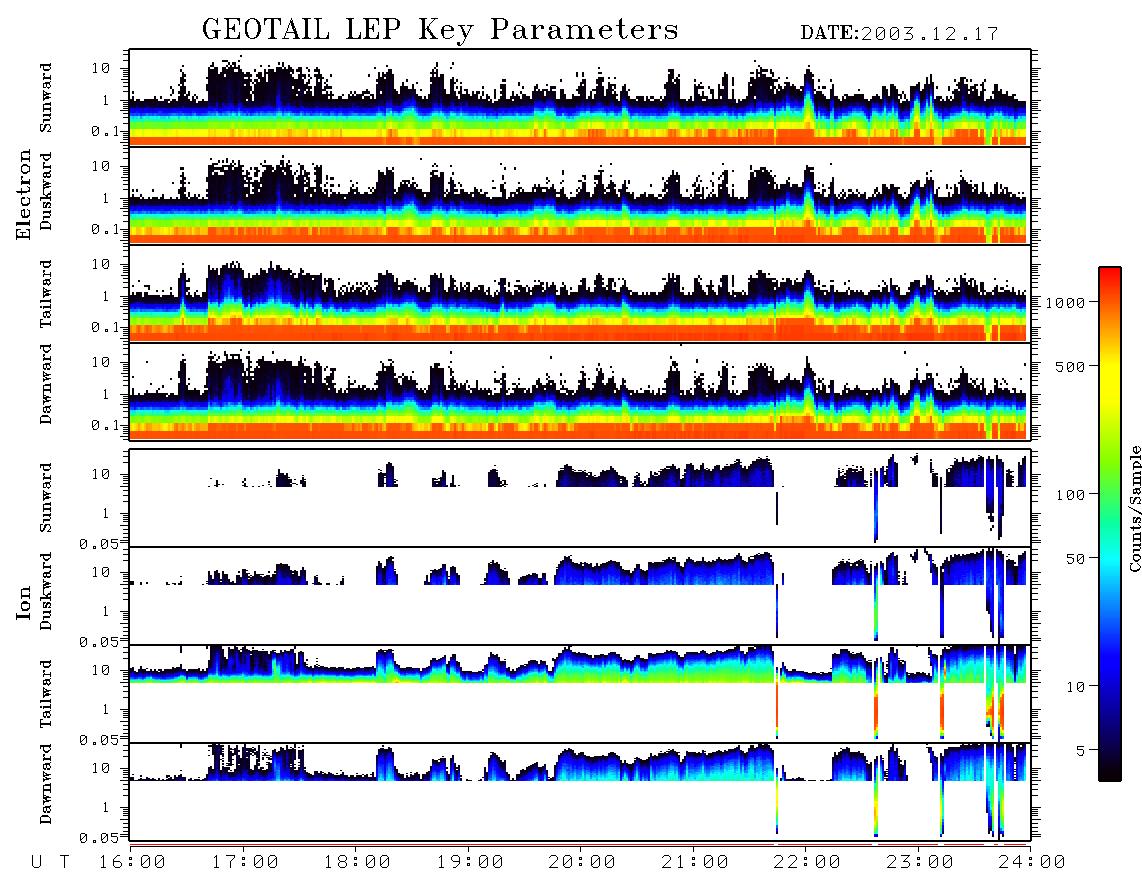The height and width of the screenshot is (880, 1142).
Task: Select the "22:00" time tick label
Action: tap(807, 863)
